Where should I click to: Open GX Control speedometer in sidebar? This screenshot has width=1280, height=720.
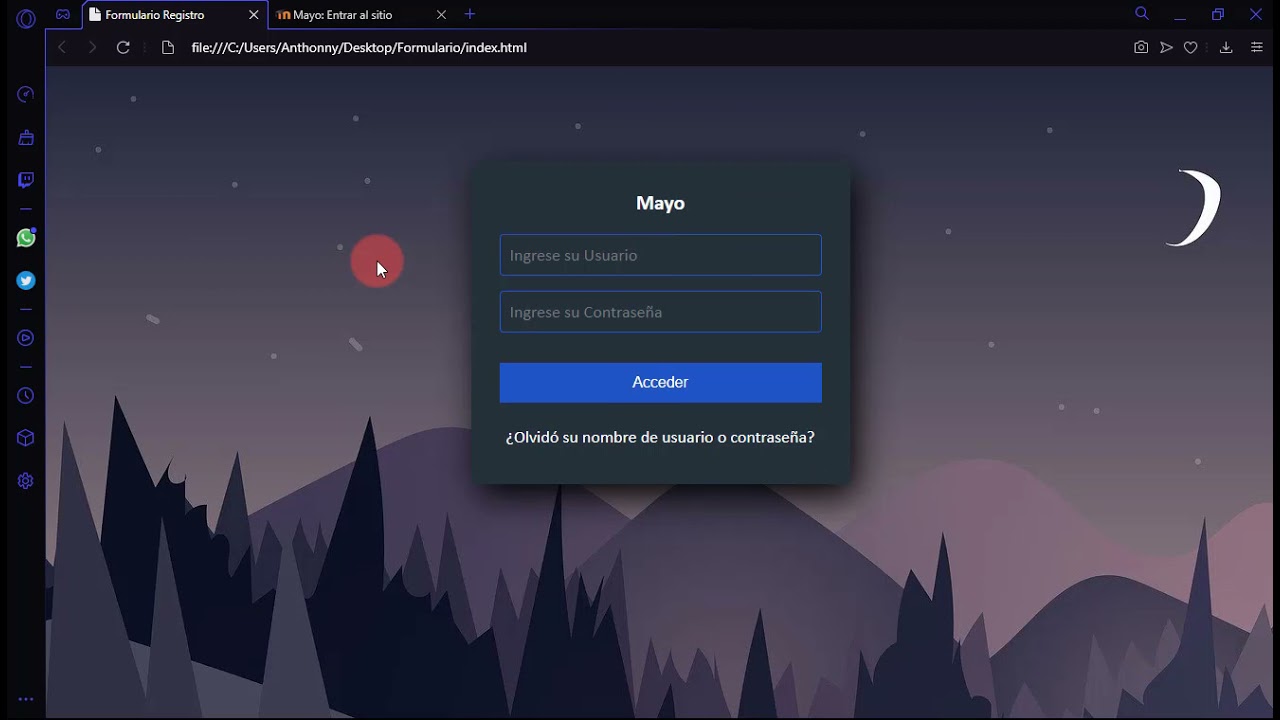26,94
